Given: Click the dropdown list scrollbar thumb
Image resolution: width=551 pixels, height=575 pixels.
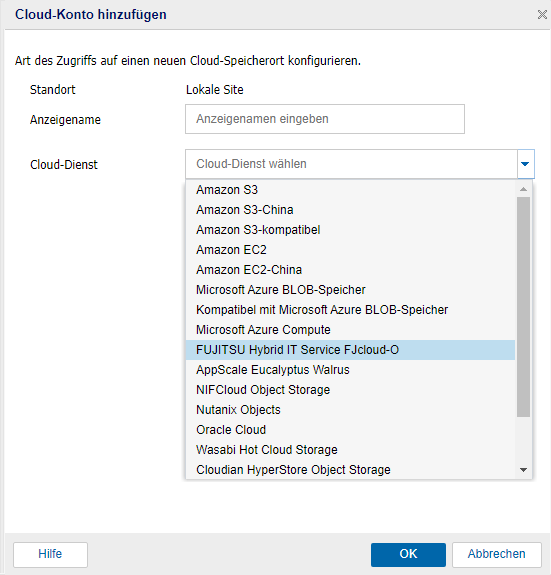Looking at the screenshot, I should pos(524,307).
